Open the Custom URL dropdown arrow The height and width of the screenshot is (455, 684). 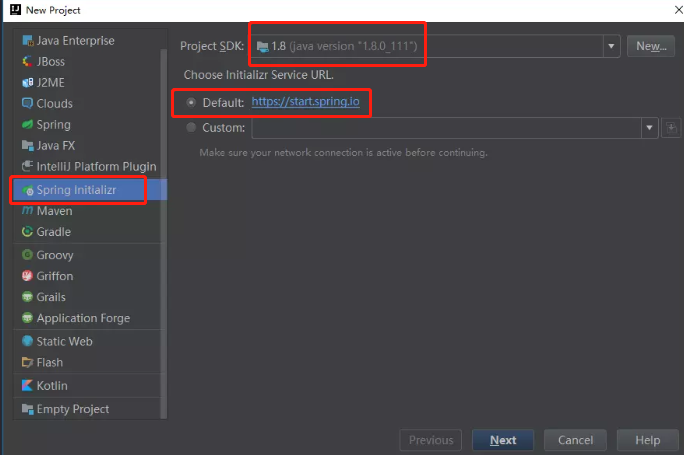tap(649, 128)
